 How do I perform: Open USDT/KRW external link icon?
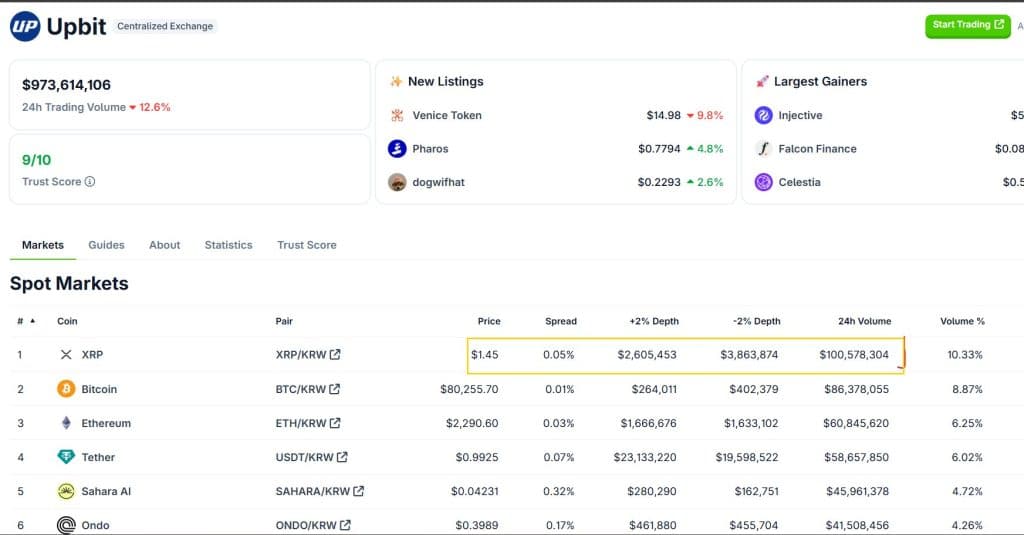tap(342, 457)
